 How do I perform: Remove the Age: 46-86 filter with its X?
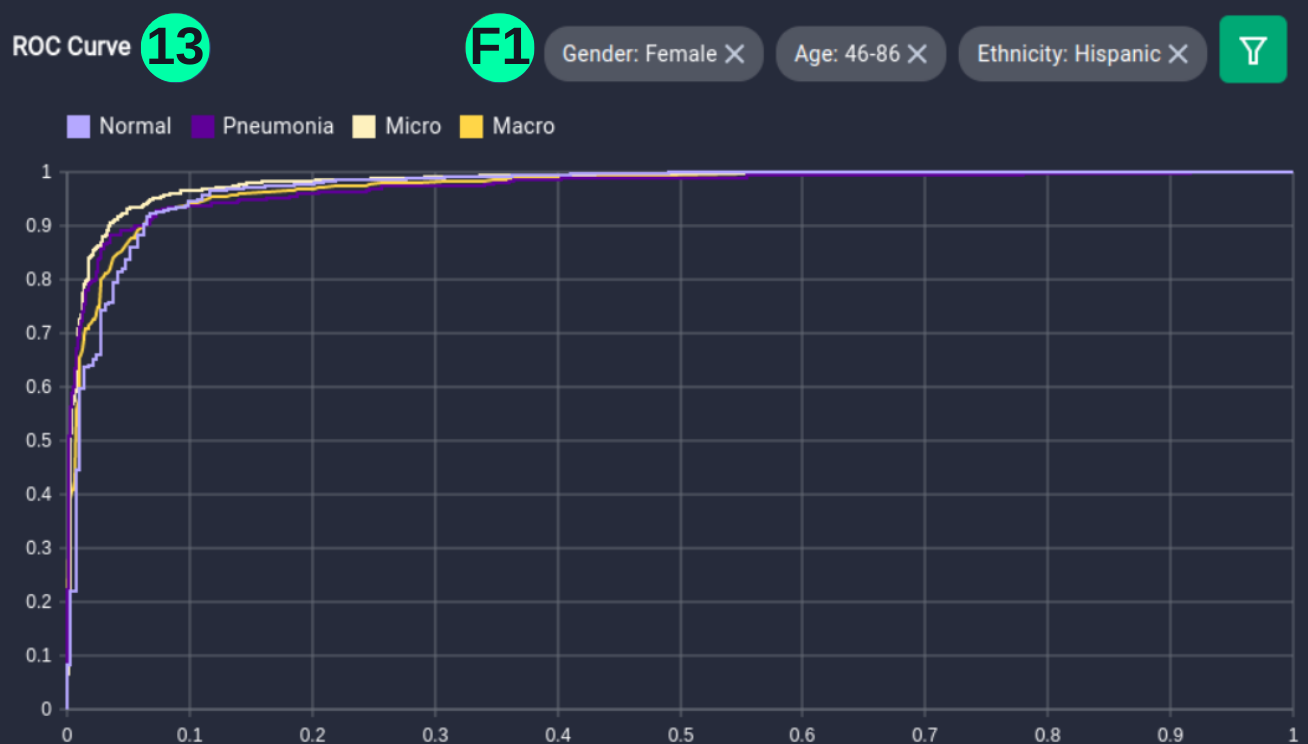917,54
